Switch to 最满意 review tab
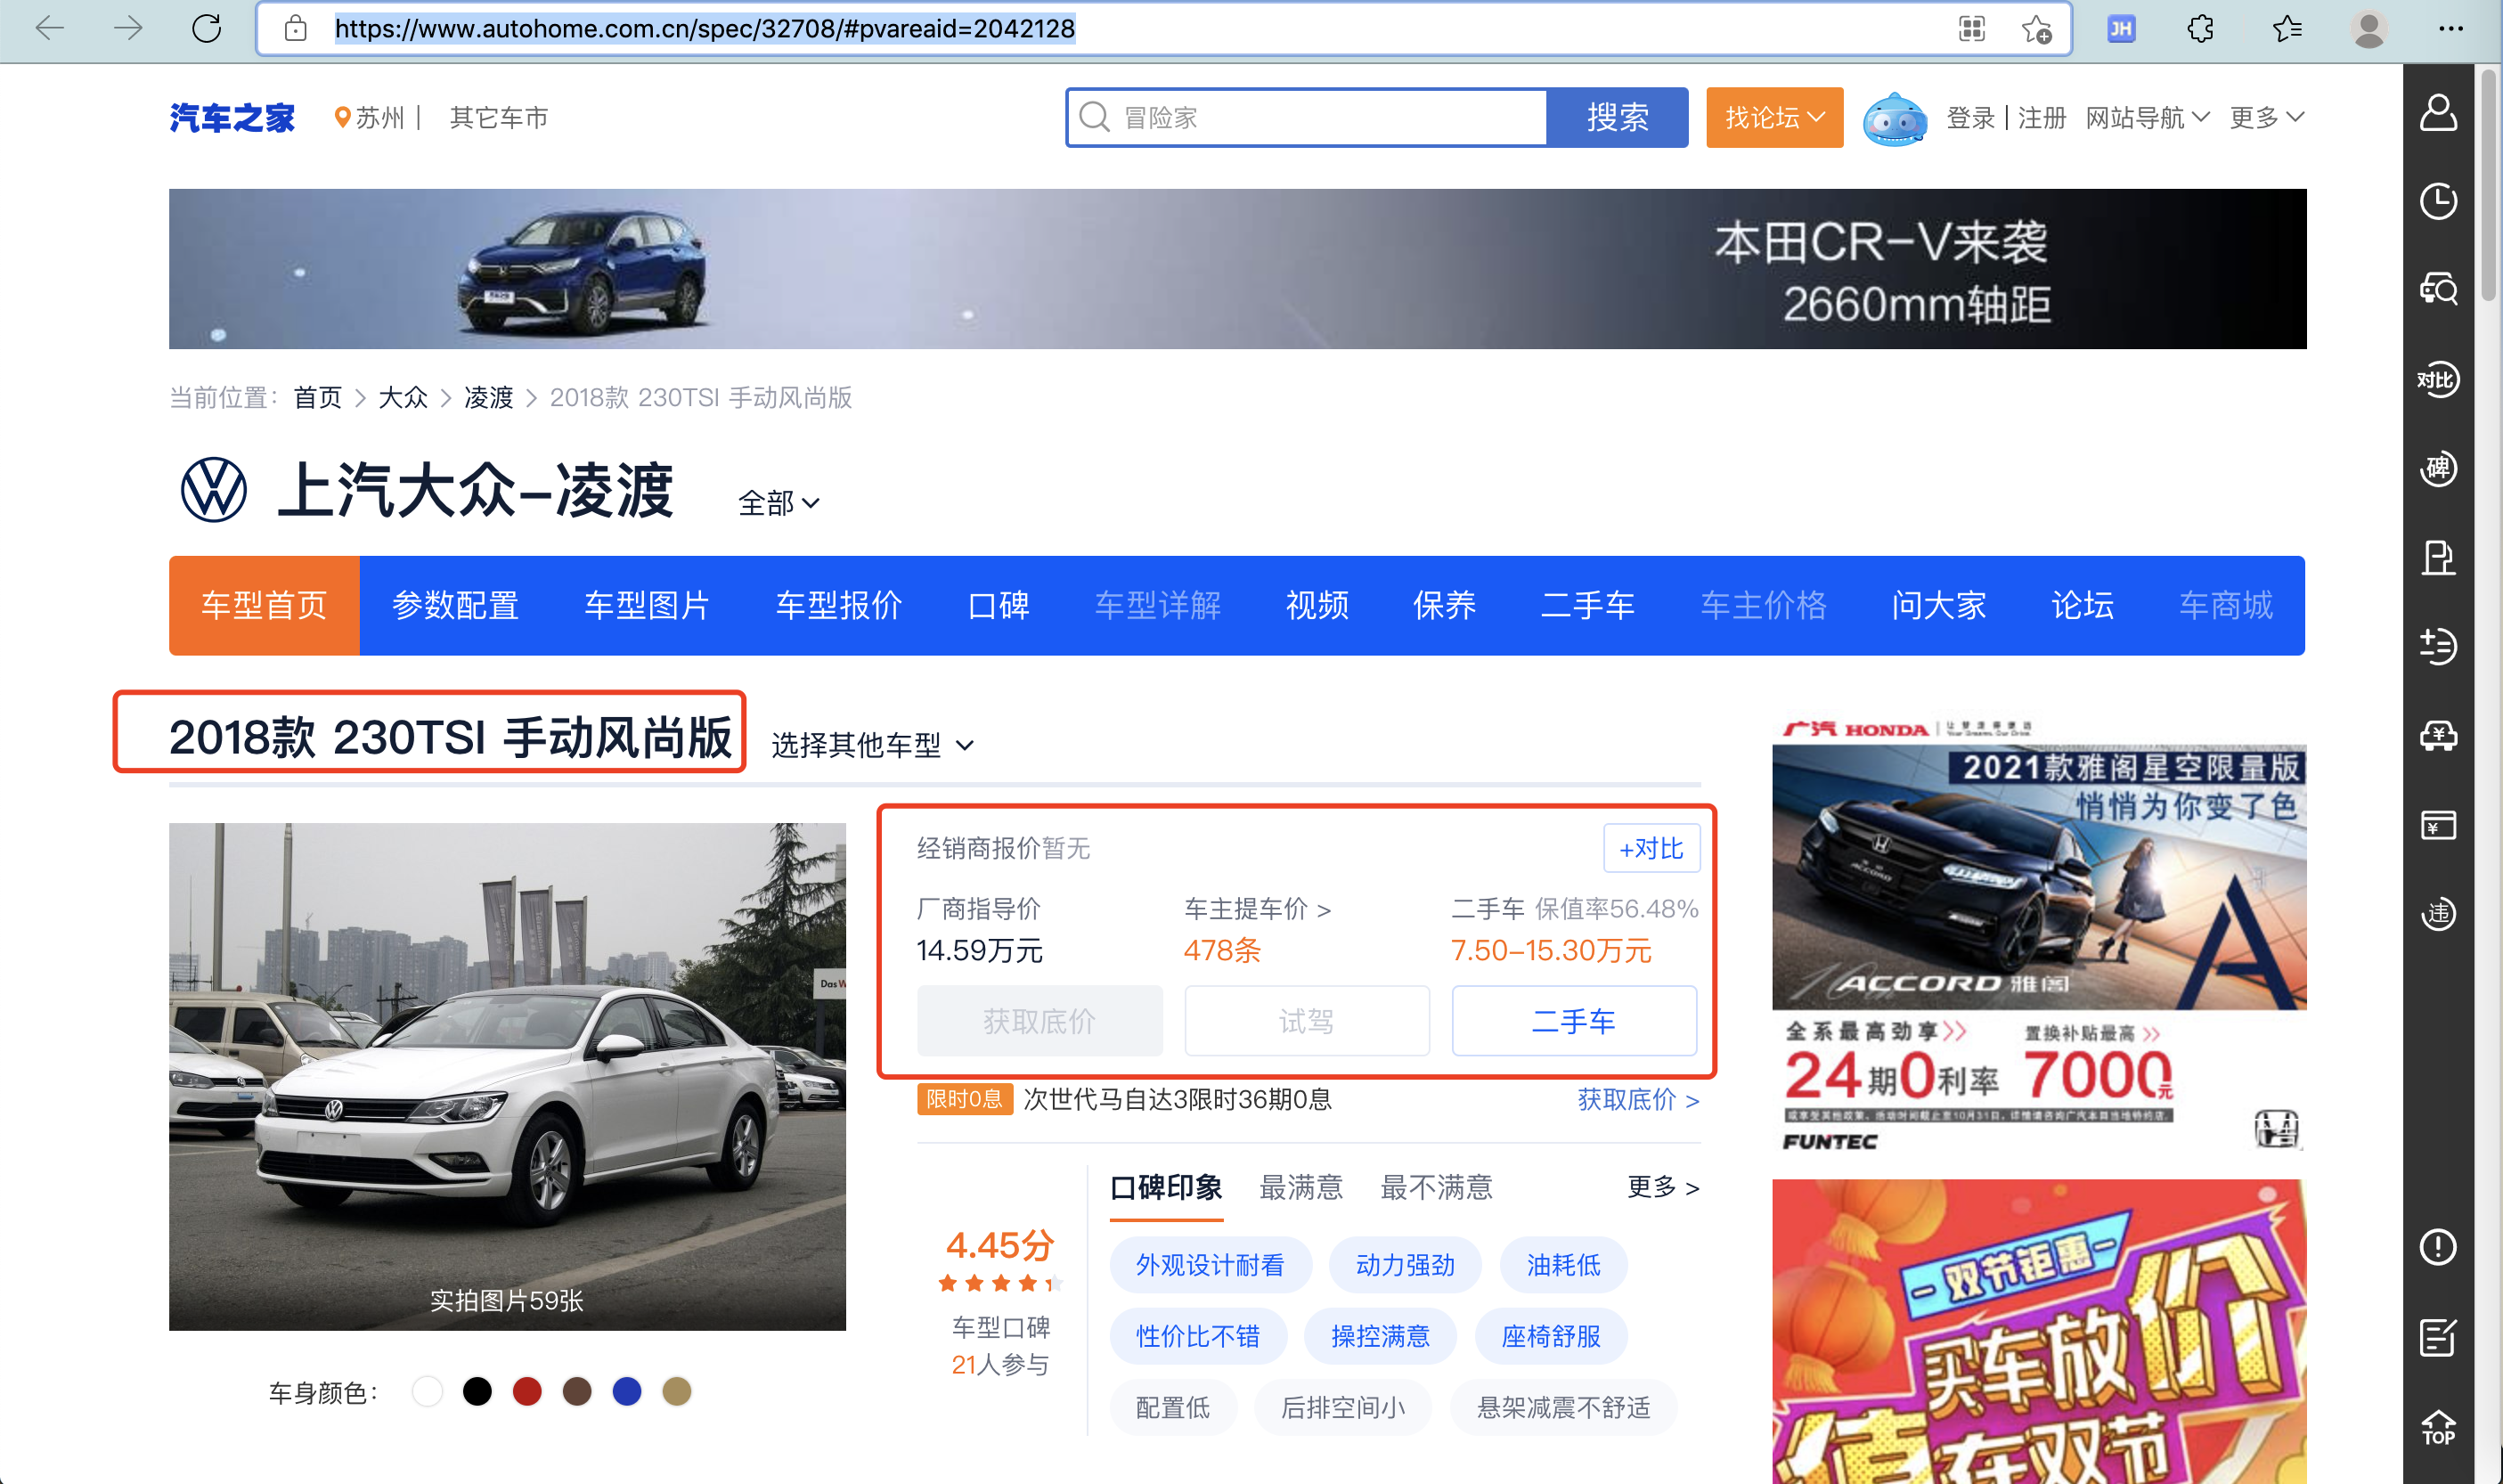 point(1300,1187)
